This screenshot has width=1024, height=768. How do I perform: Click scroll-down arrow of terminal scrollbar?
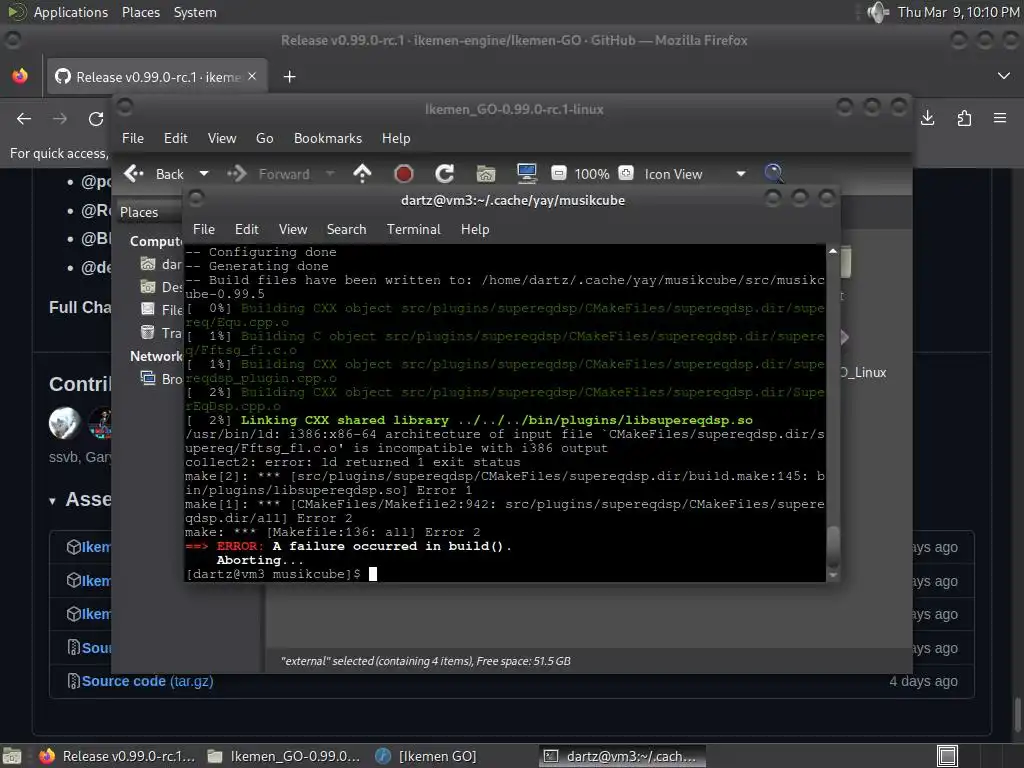tap(833, 575)
